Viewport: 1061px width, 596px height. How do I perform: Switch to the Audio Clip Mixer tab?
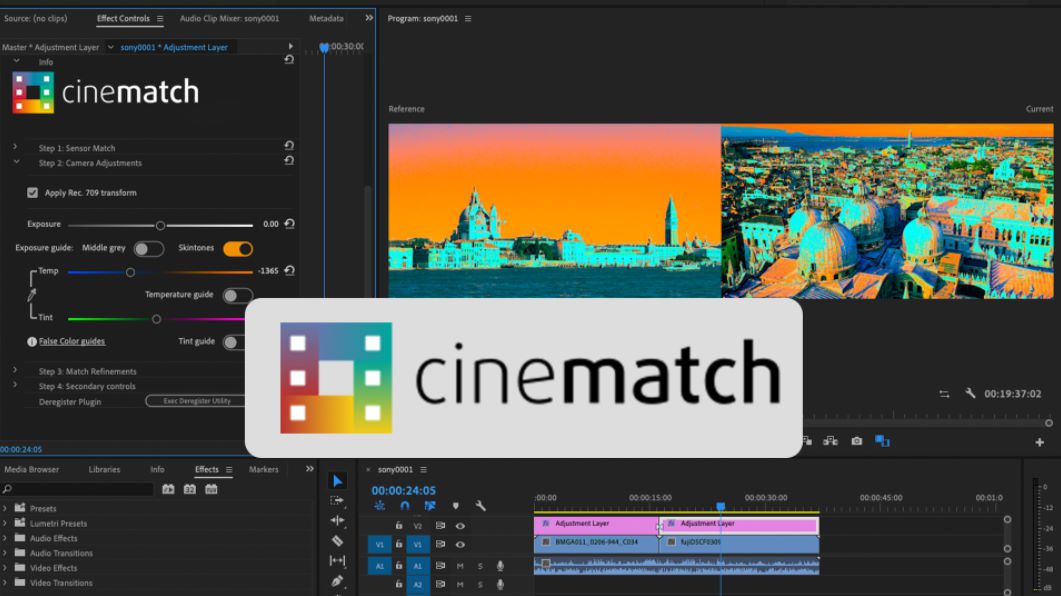(x=229, y=18)
